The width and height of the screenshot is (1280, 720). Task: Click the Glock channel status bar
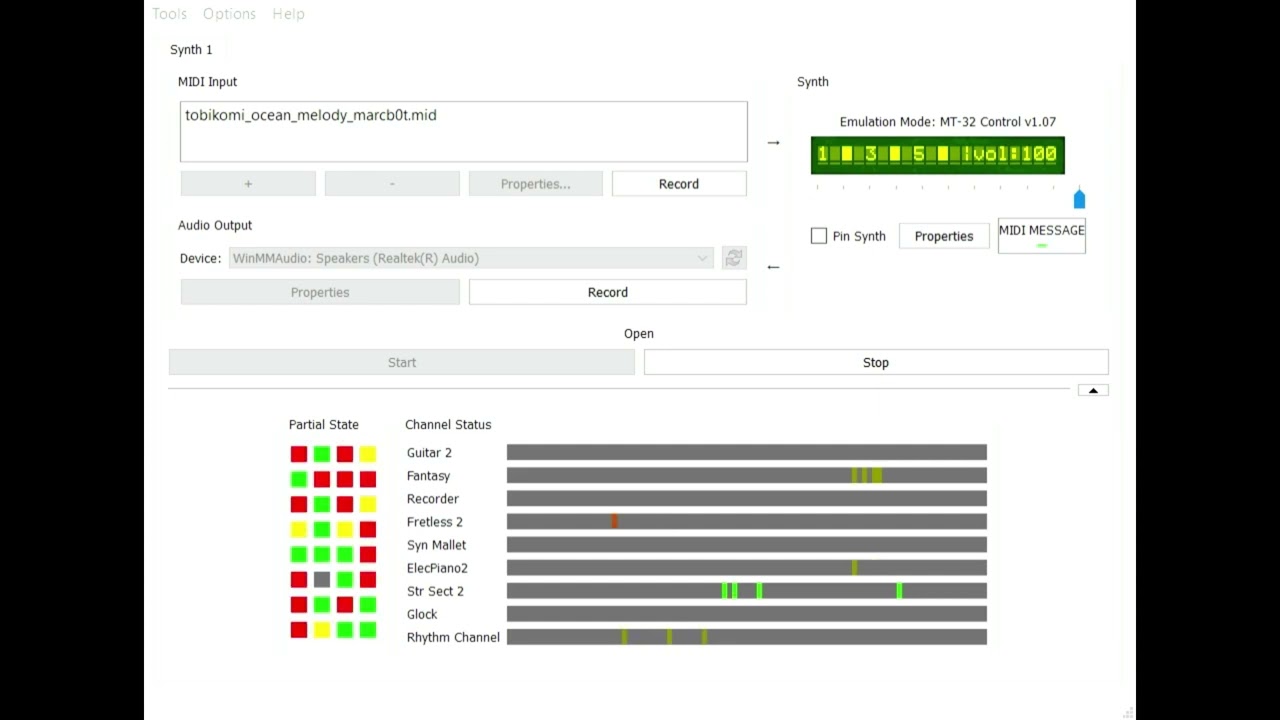tap(747, 614)
